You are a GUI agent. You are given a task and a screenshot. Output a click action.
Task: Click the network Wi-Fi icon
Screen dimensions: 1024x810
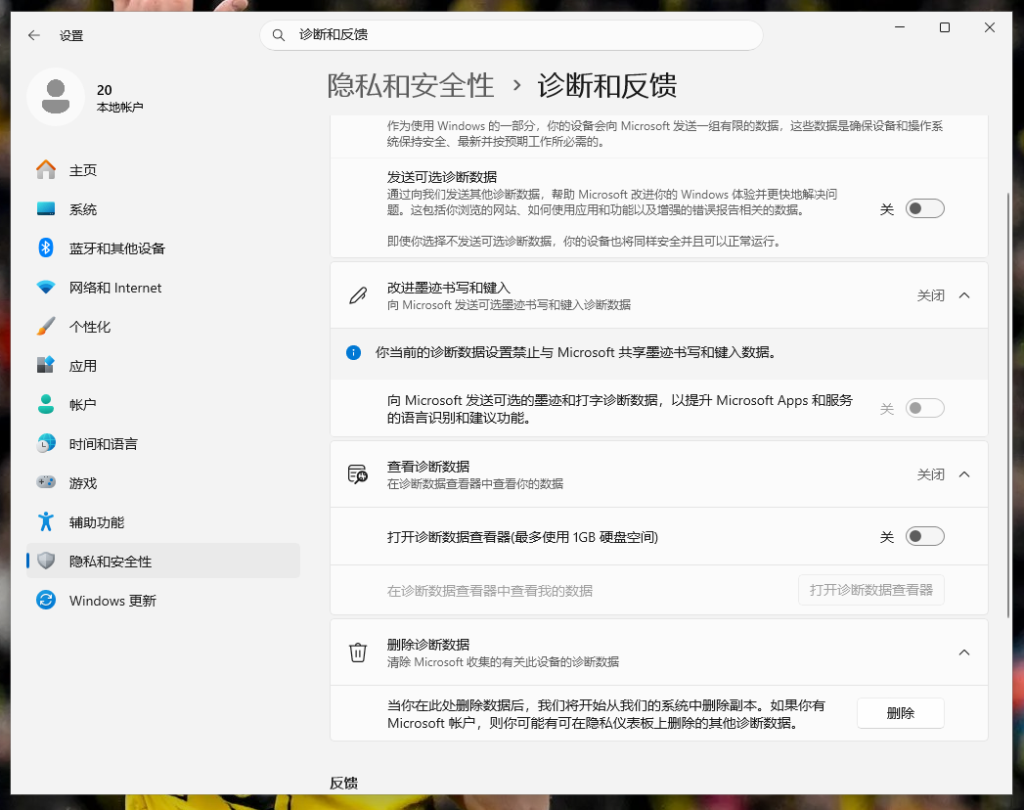(46, 287)
